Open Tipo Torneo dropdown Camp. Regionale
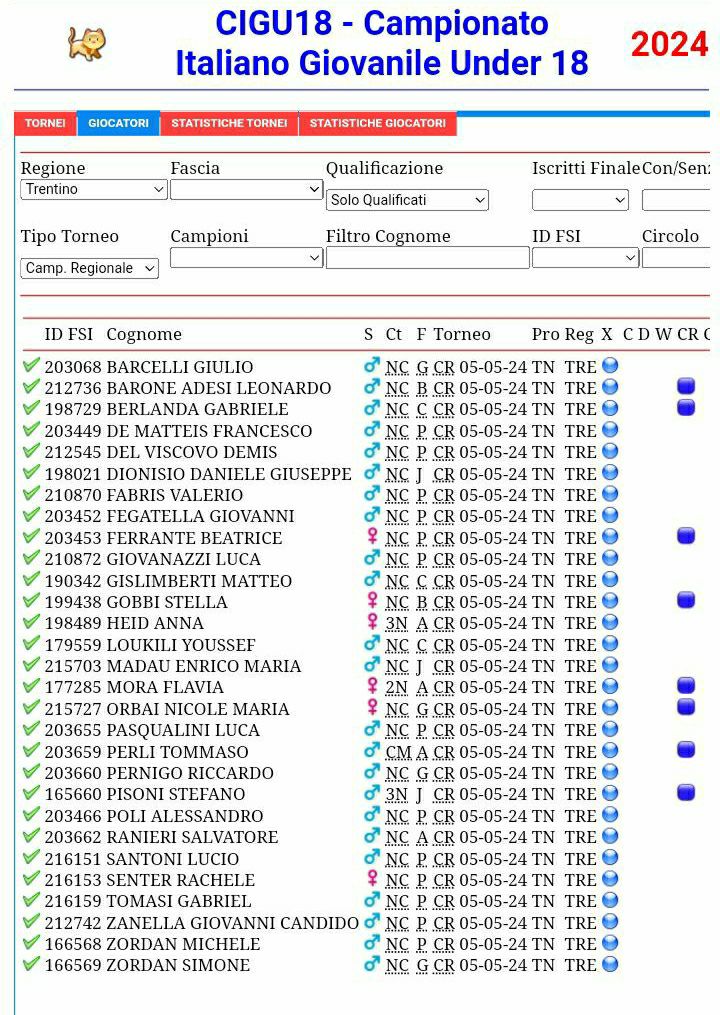This screenshot has height=1015, width=720. pos(90,268)
